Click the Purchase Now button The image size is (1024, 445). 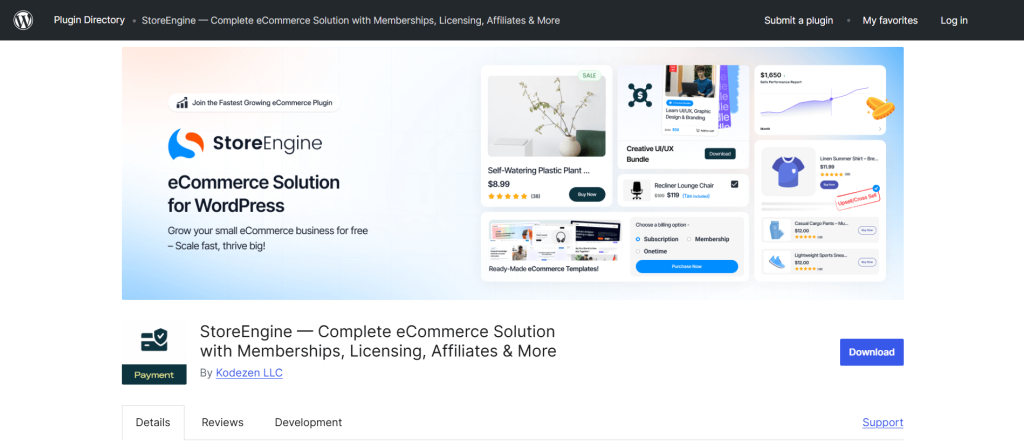tap(687, 267)
